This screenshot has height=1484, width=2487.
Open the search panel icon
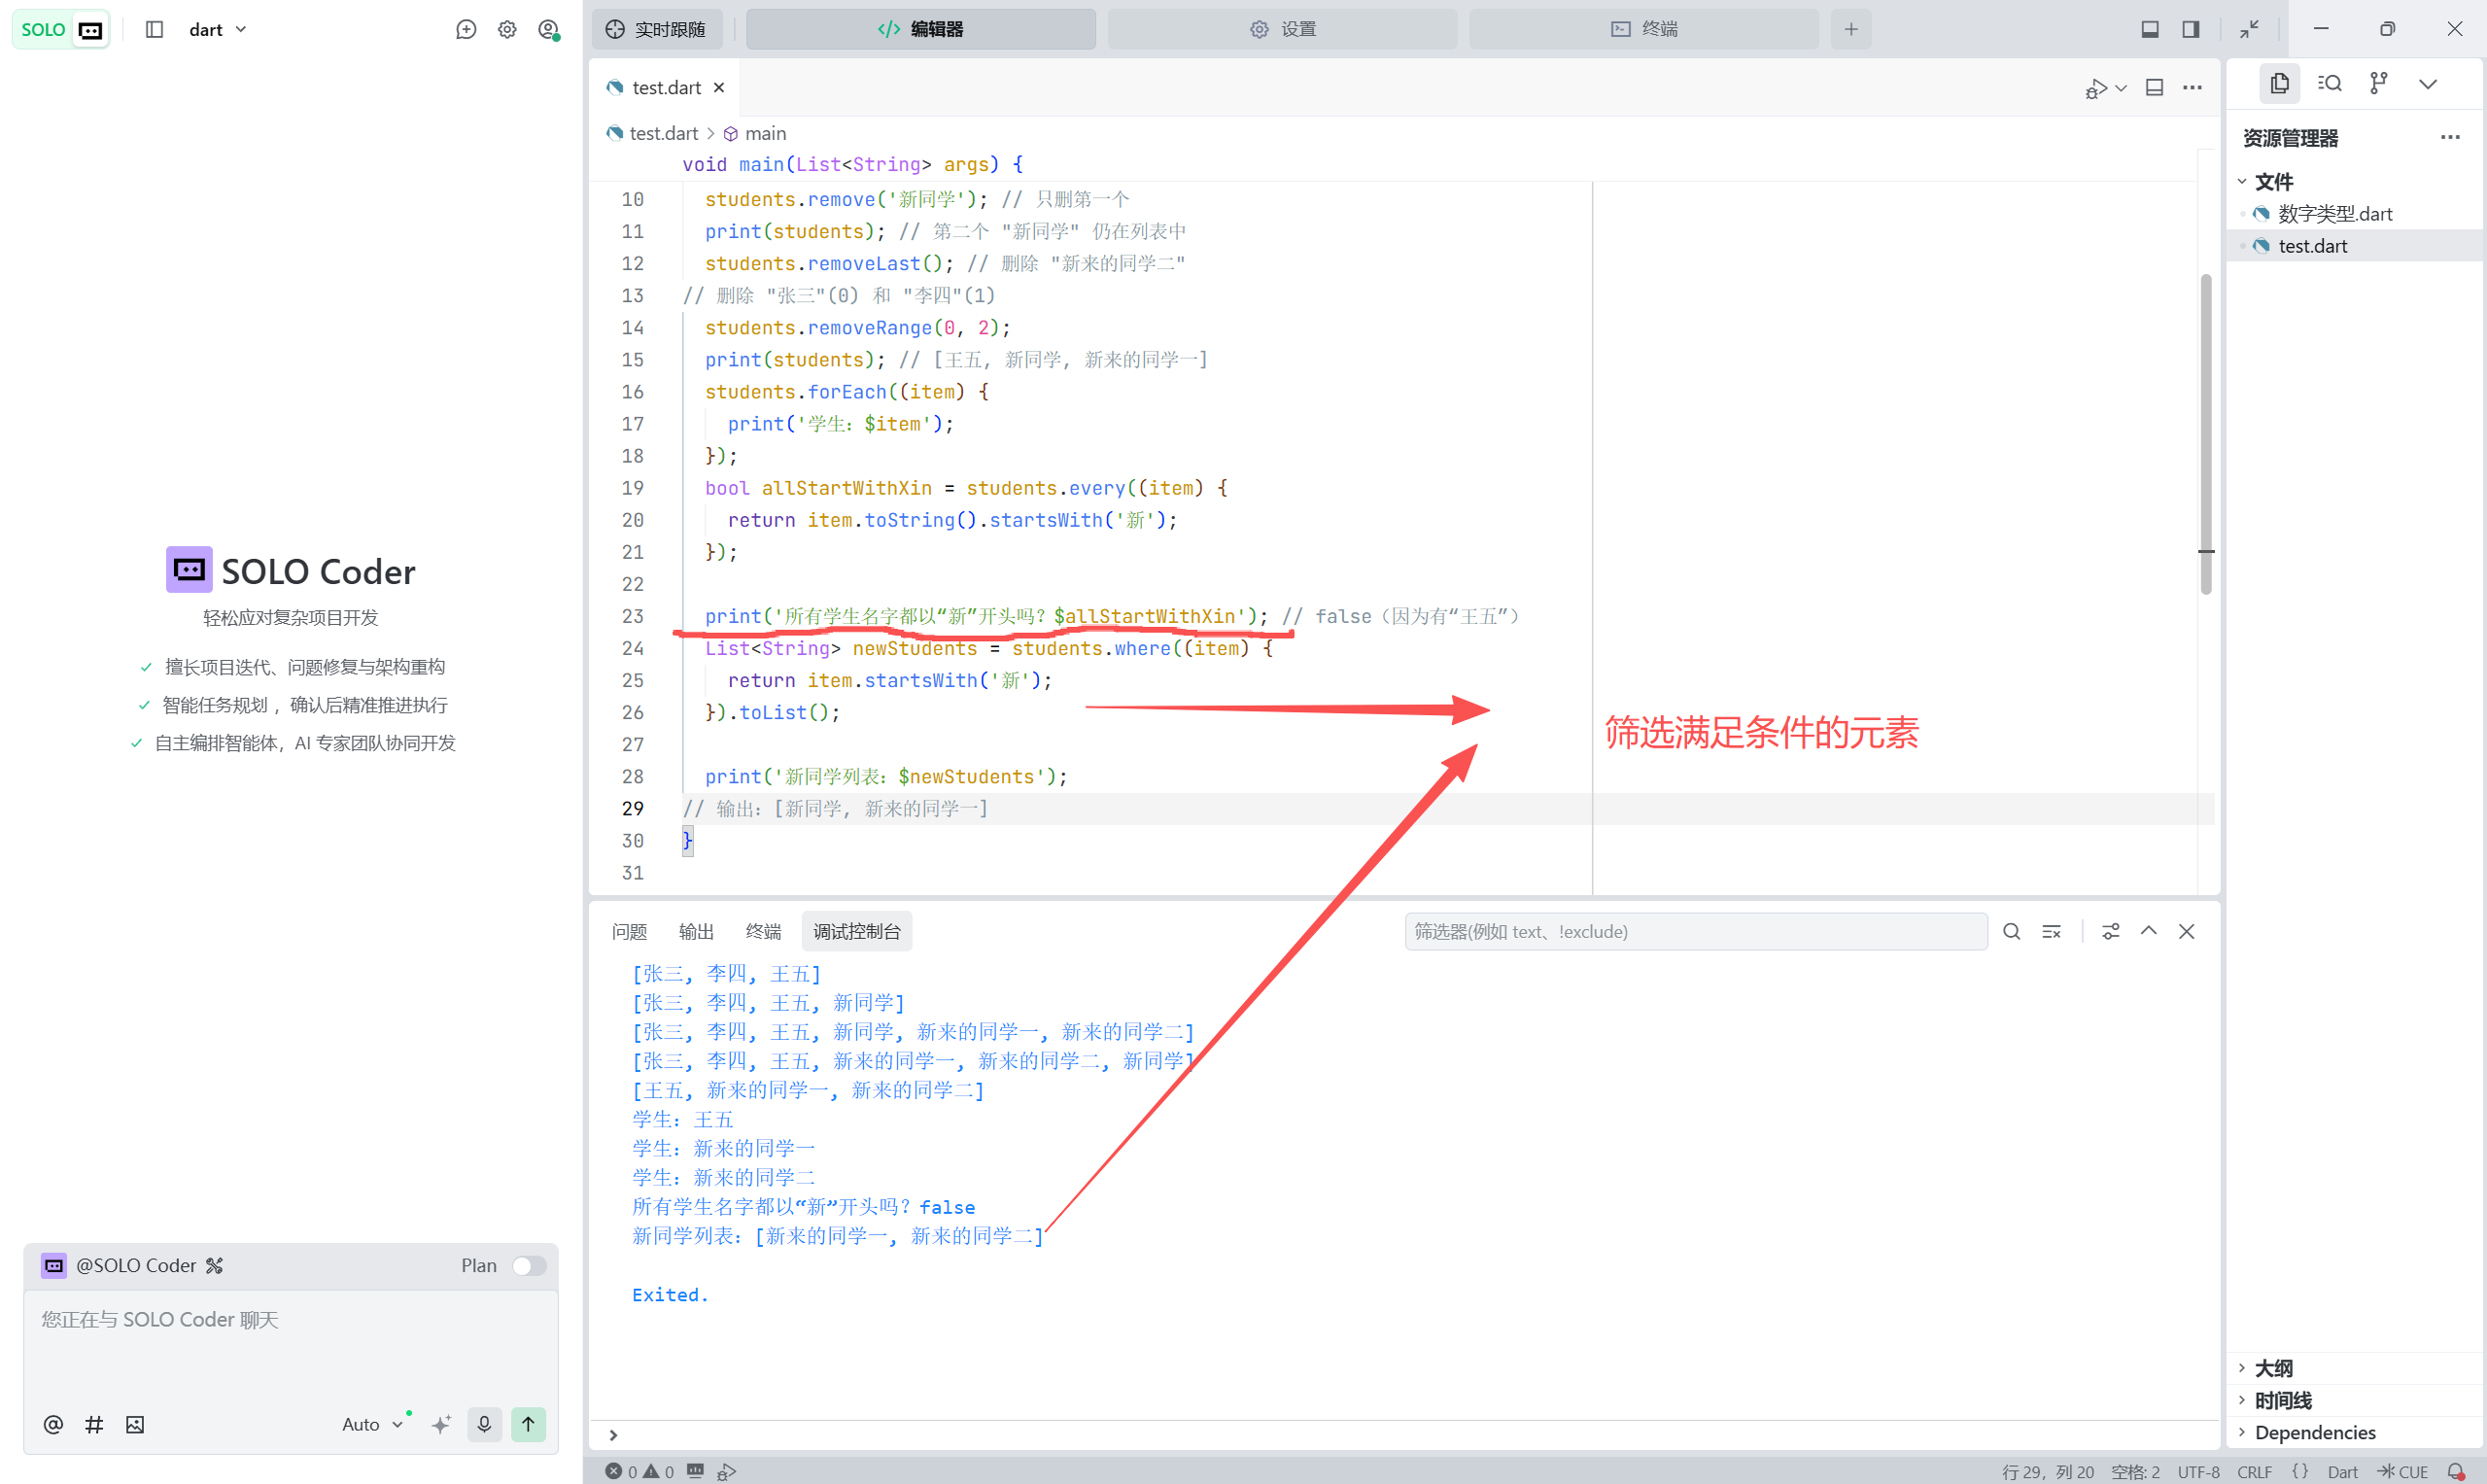[x=2329, y=83]
